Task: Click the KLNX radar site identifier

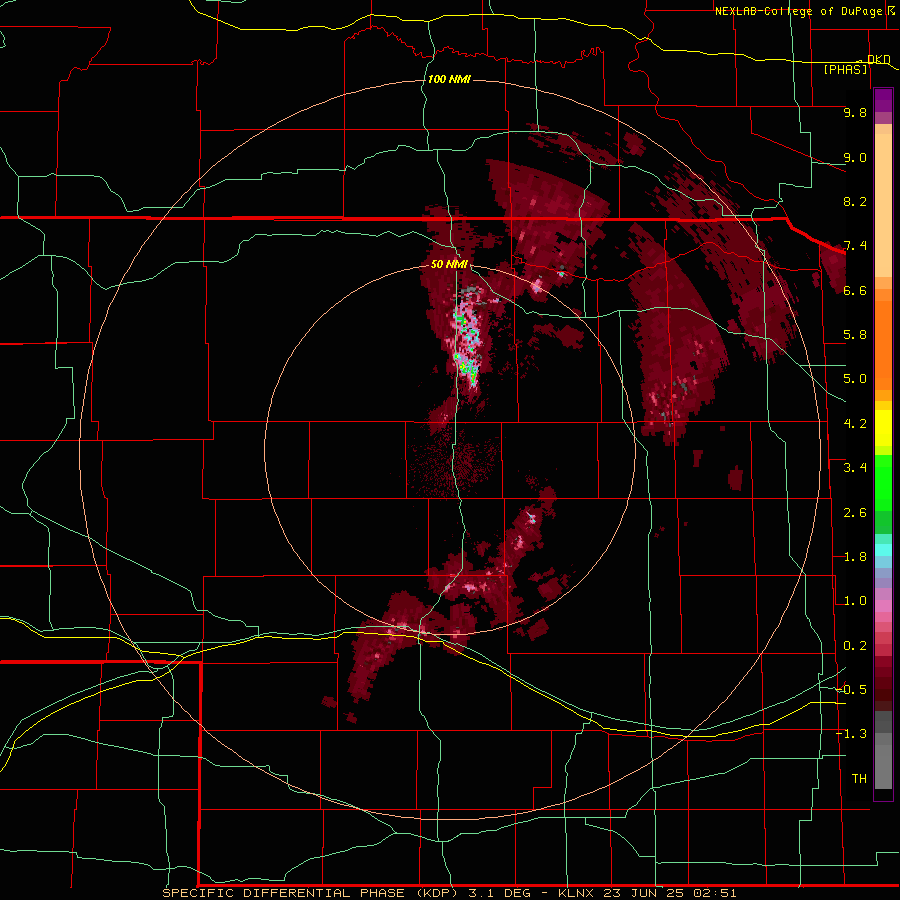Action: pos(576,893)
